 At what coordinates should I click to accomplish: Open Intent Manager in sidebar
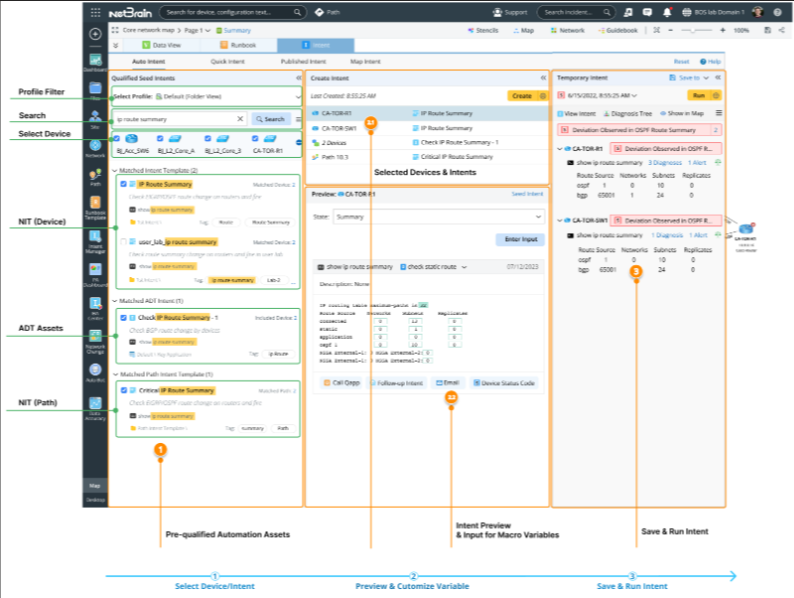[x=95, y=242]
